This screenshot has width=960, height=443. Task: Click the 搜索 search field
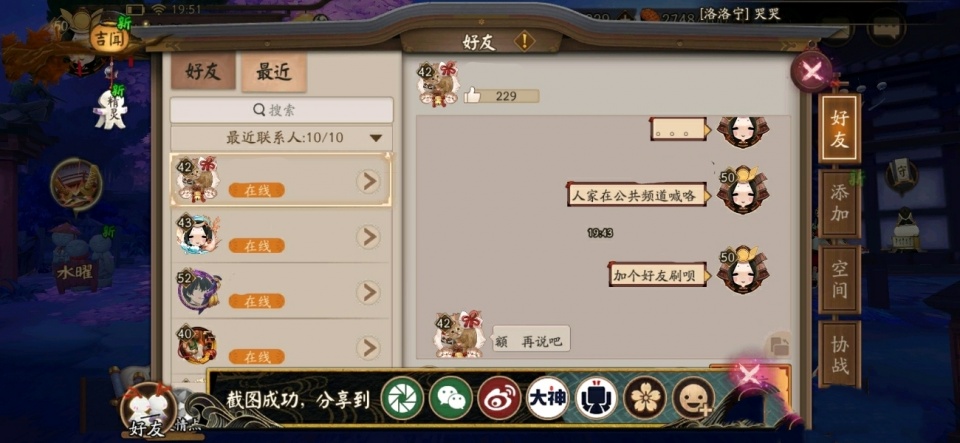(x=282, y=110)
